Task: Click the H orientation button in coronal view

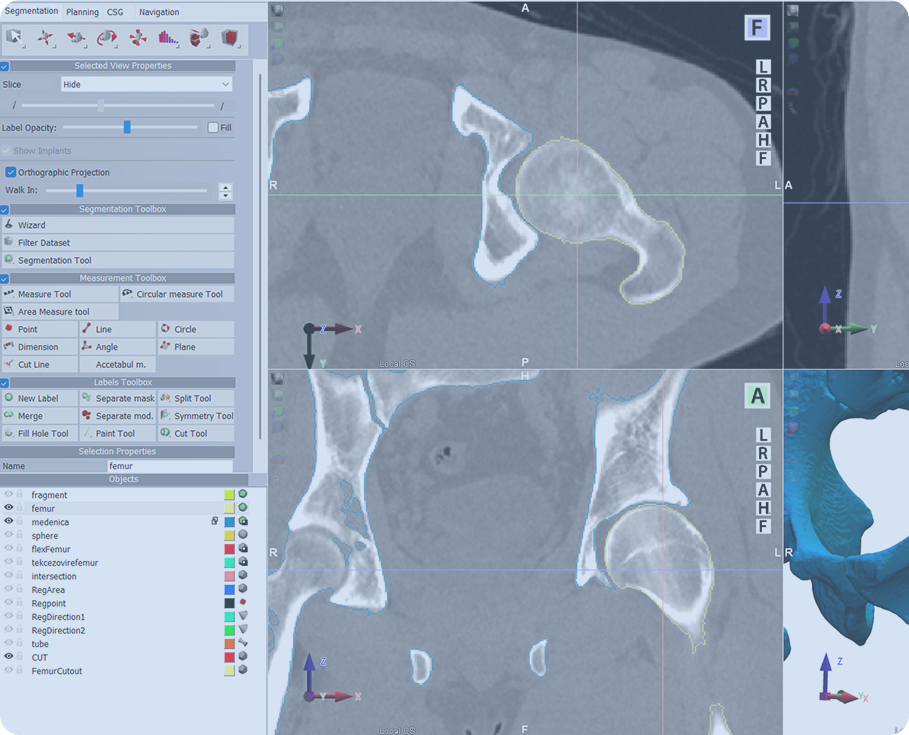Action: click(x=763, y=508)
